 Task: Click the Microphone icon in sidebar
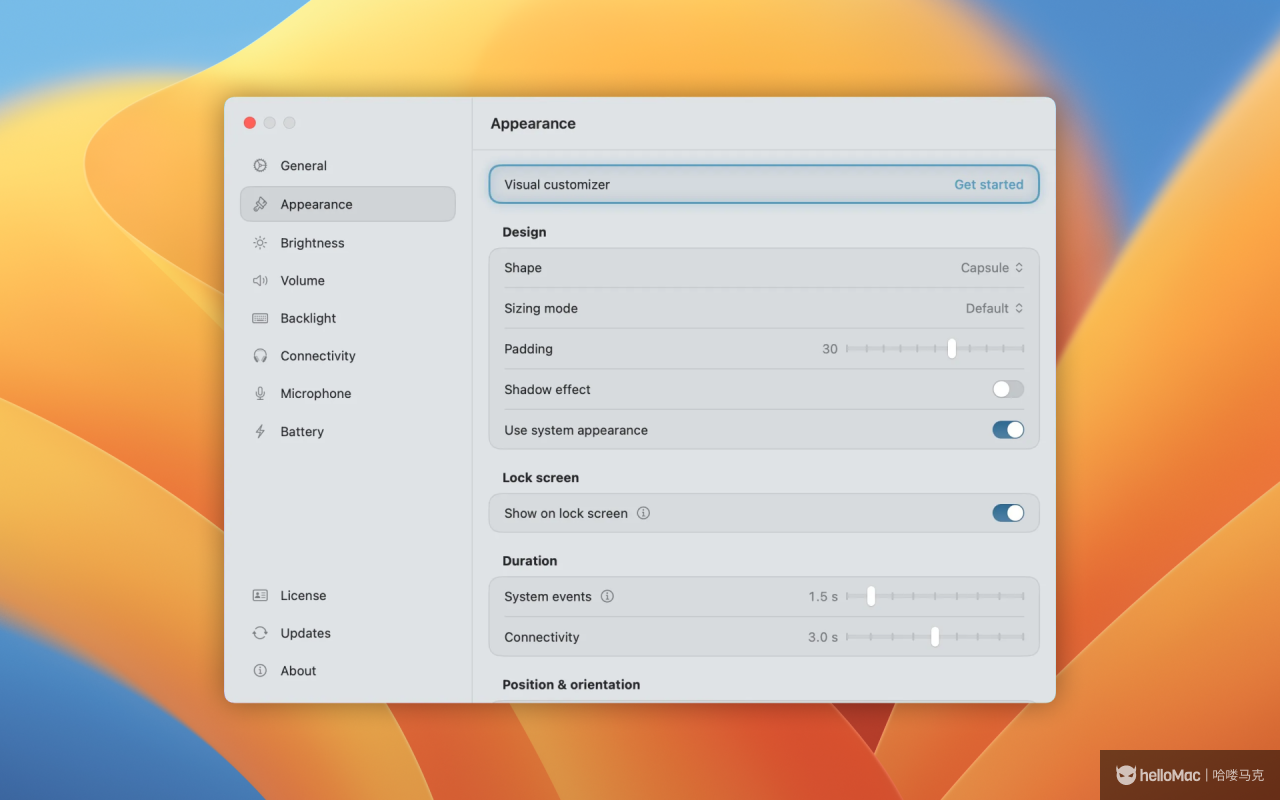click(260, 394)
